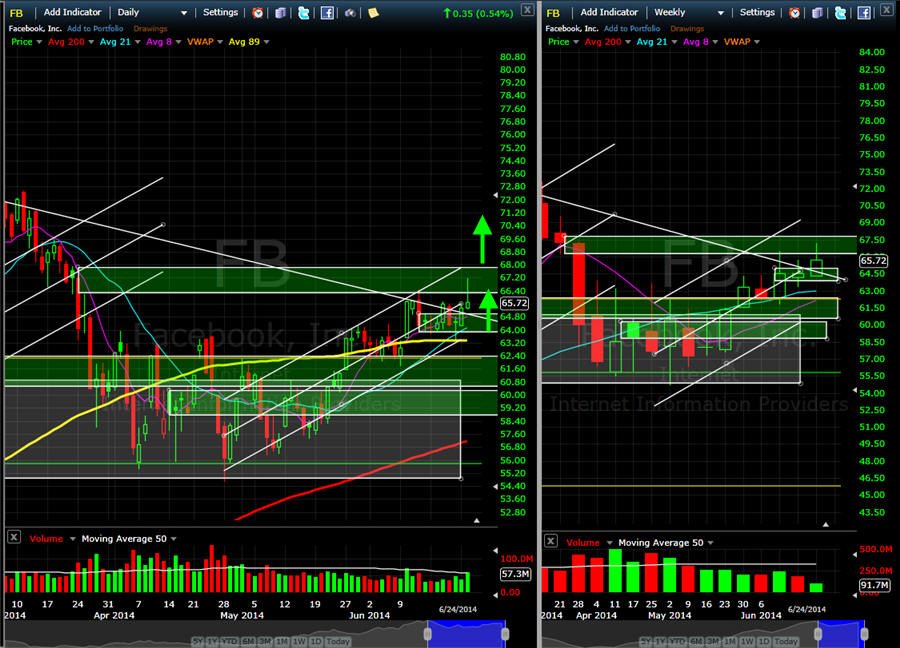900x648 pixels.
Task: Grab left handle of Weekly range slider
Action: pyautogui.click(x=818, y=634)
